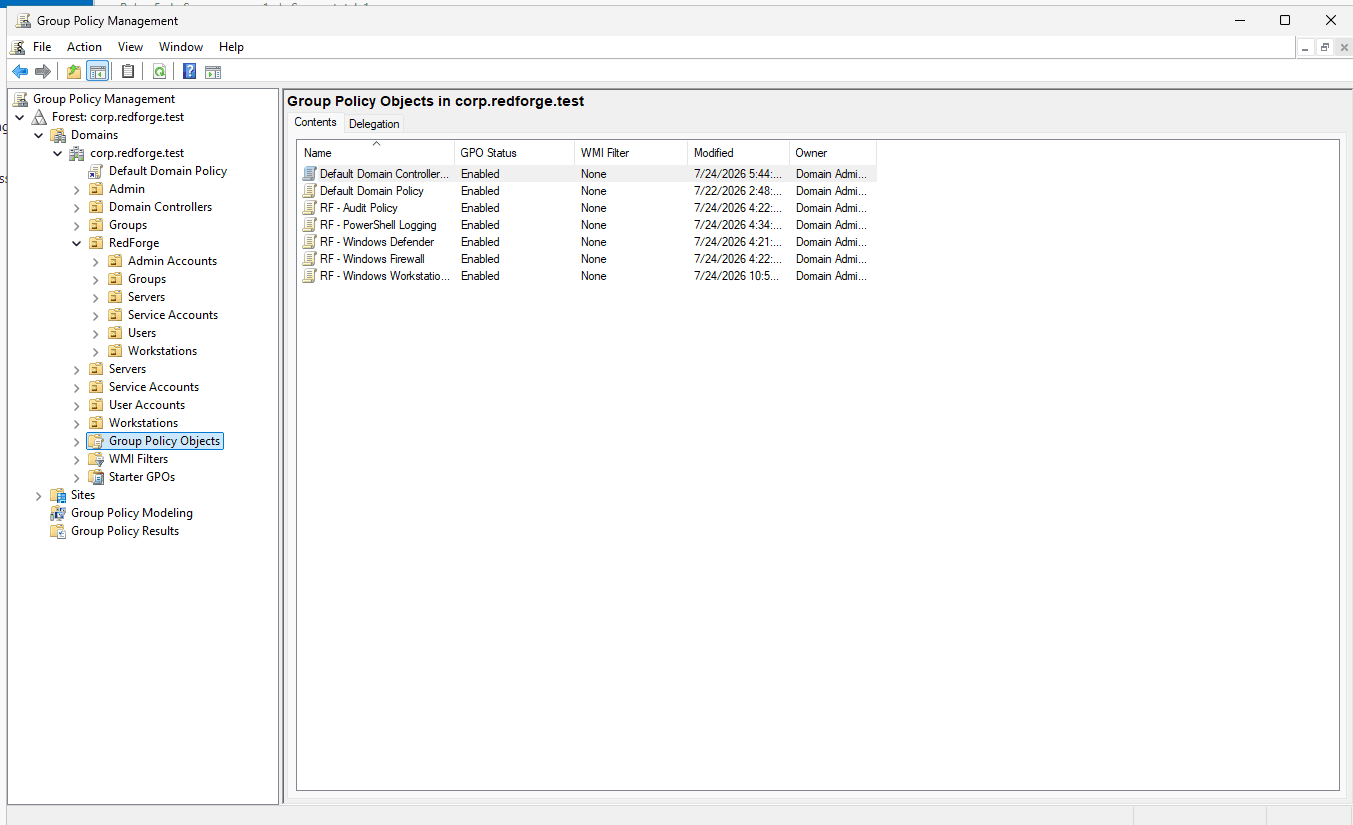Click Modified date of RF - PowerShell Logging
This screenshot has width=1353, height=825.
(738, 225)
